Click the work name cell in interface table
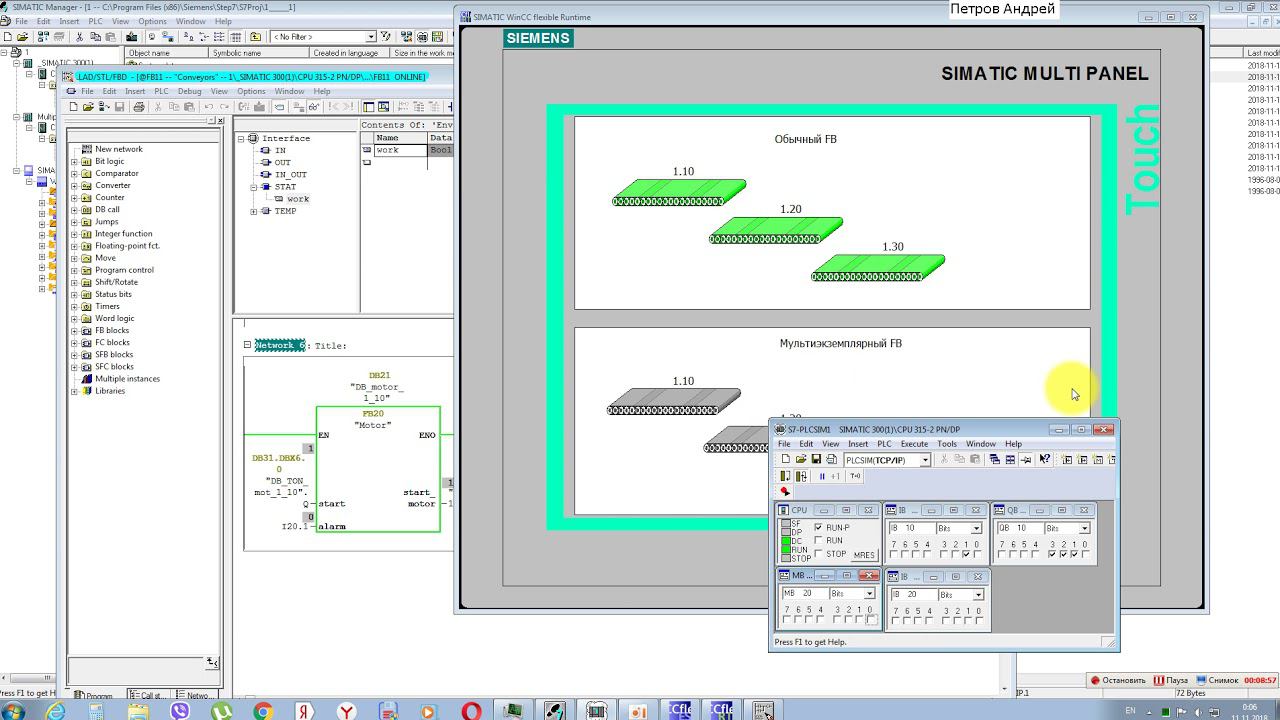The height and width of the screenshot is (720, 1280). point(400,150)
